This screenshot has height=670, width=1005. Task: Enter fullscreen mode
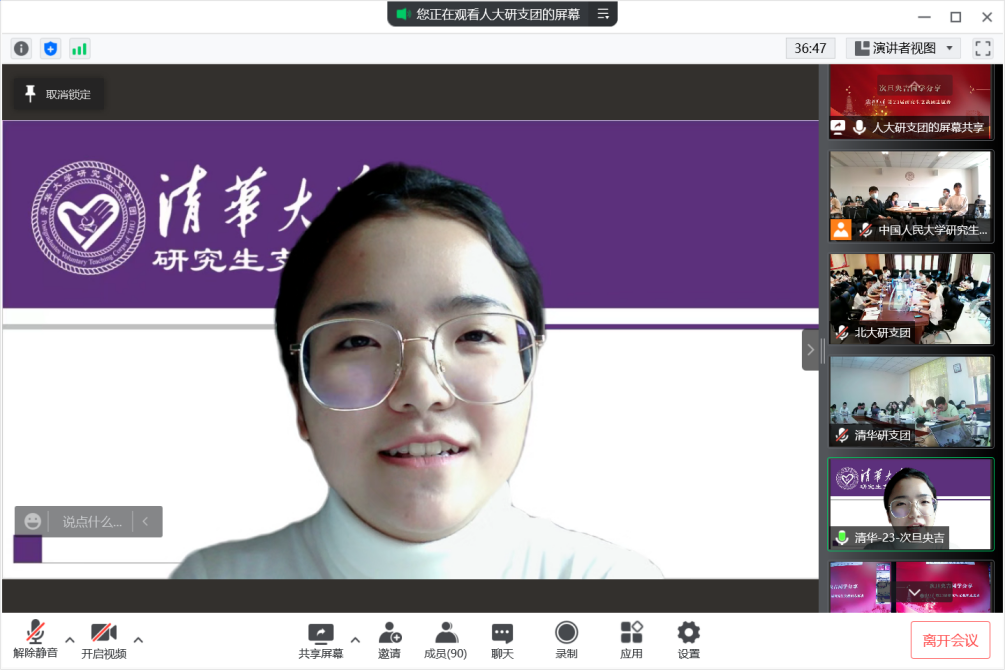click(982, 47)
